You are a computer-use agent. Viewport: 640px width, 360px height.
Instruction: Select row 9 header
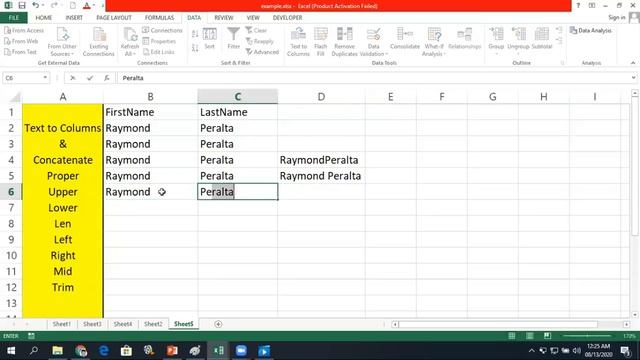(11, 240)
